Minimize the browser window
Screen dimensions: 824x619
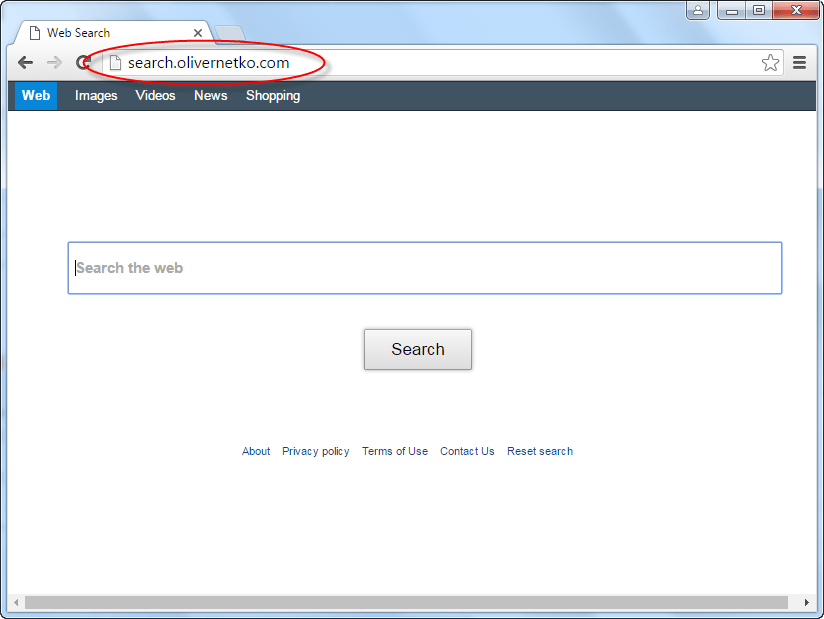click(x=731, y=10)
